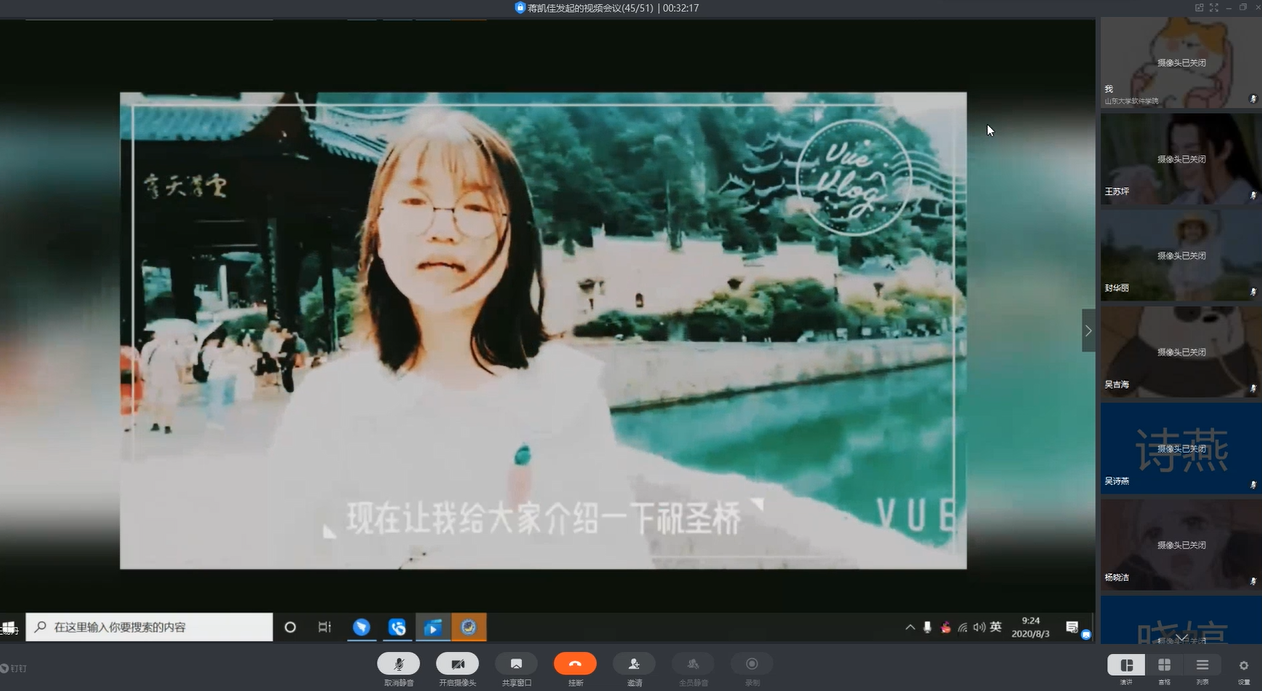Open the invite participants dialog (邀请)
The image size is (1262, 691).
[x=634, y=664]
